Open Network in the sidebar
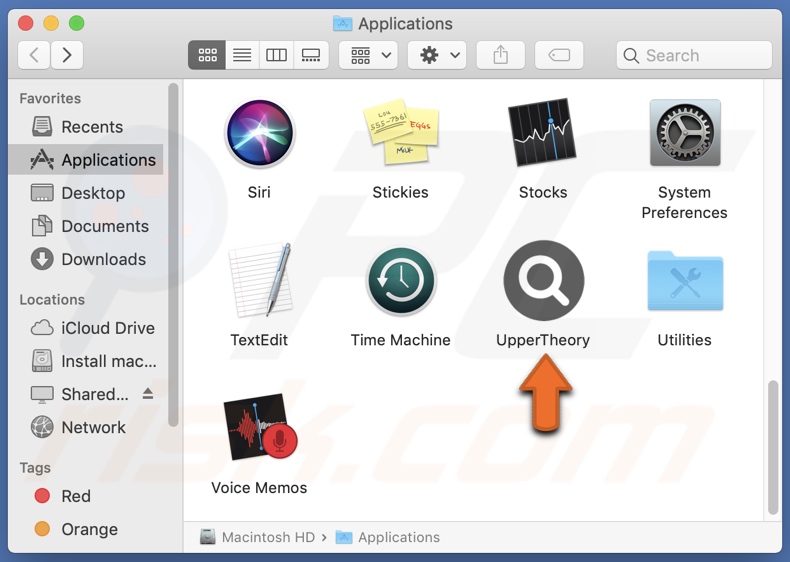Screen dimensions: 790x562 86,427
